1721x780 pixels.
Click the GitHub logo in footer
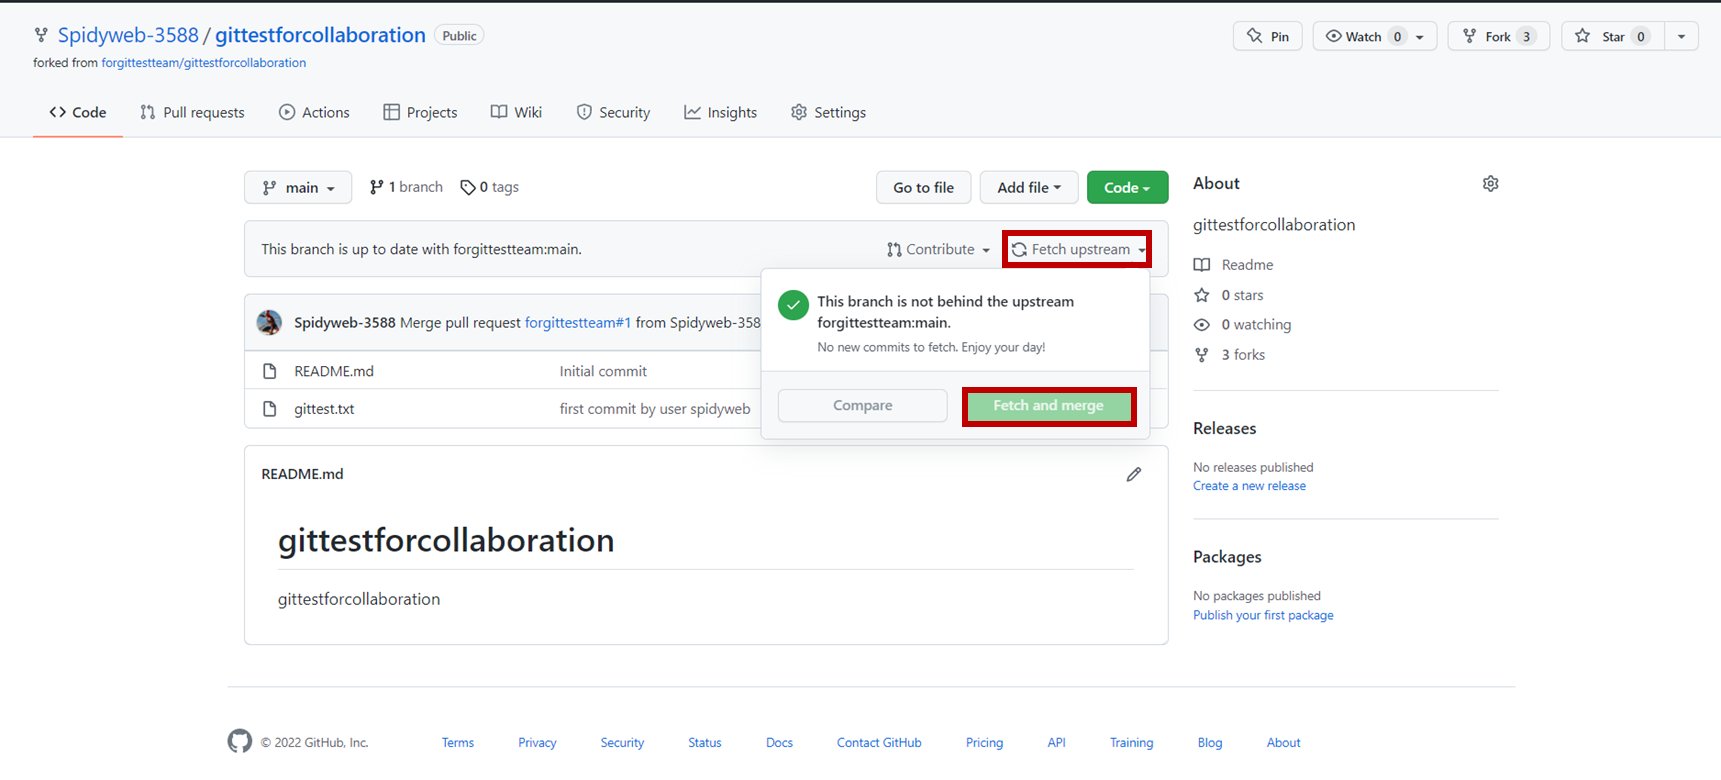pyautogui.click(x=240, y=741)
